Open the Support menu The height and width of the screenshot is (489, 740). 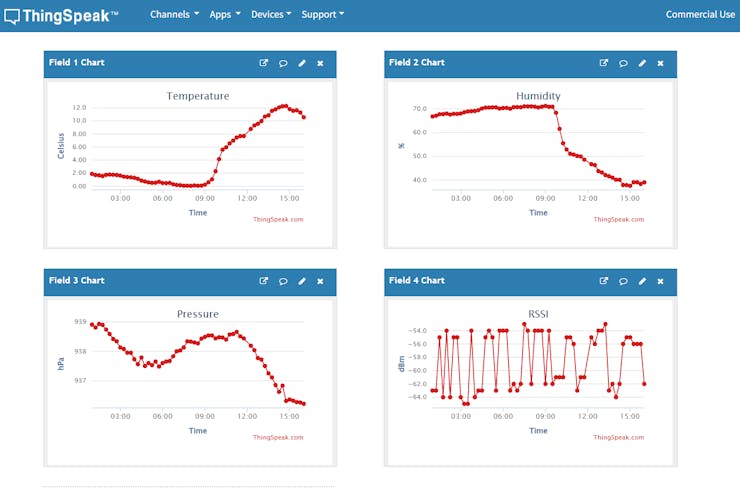323,15
